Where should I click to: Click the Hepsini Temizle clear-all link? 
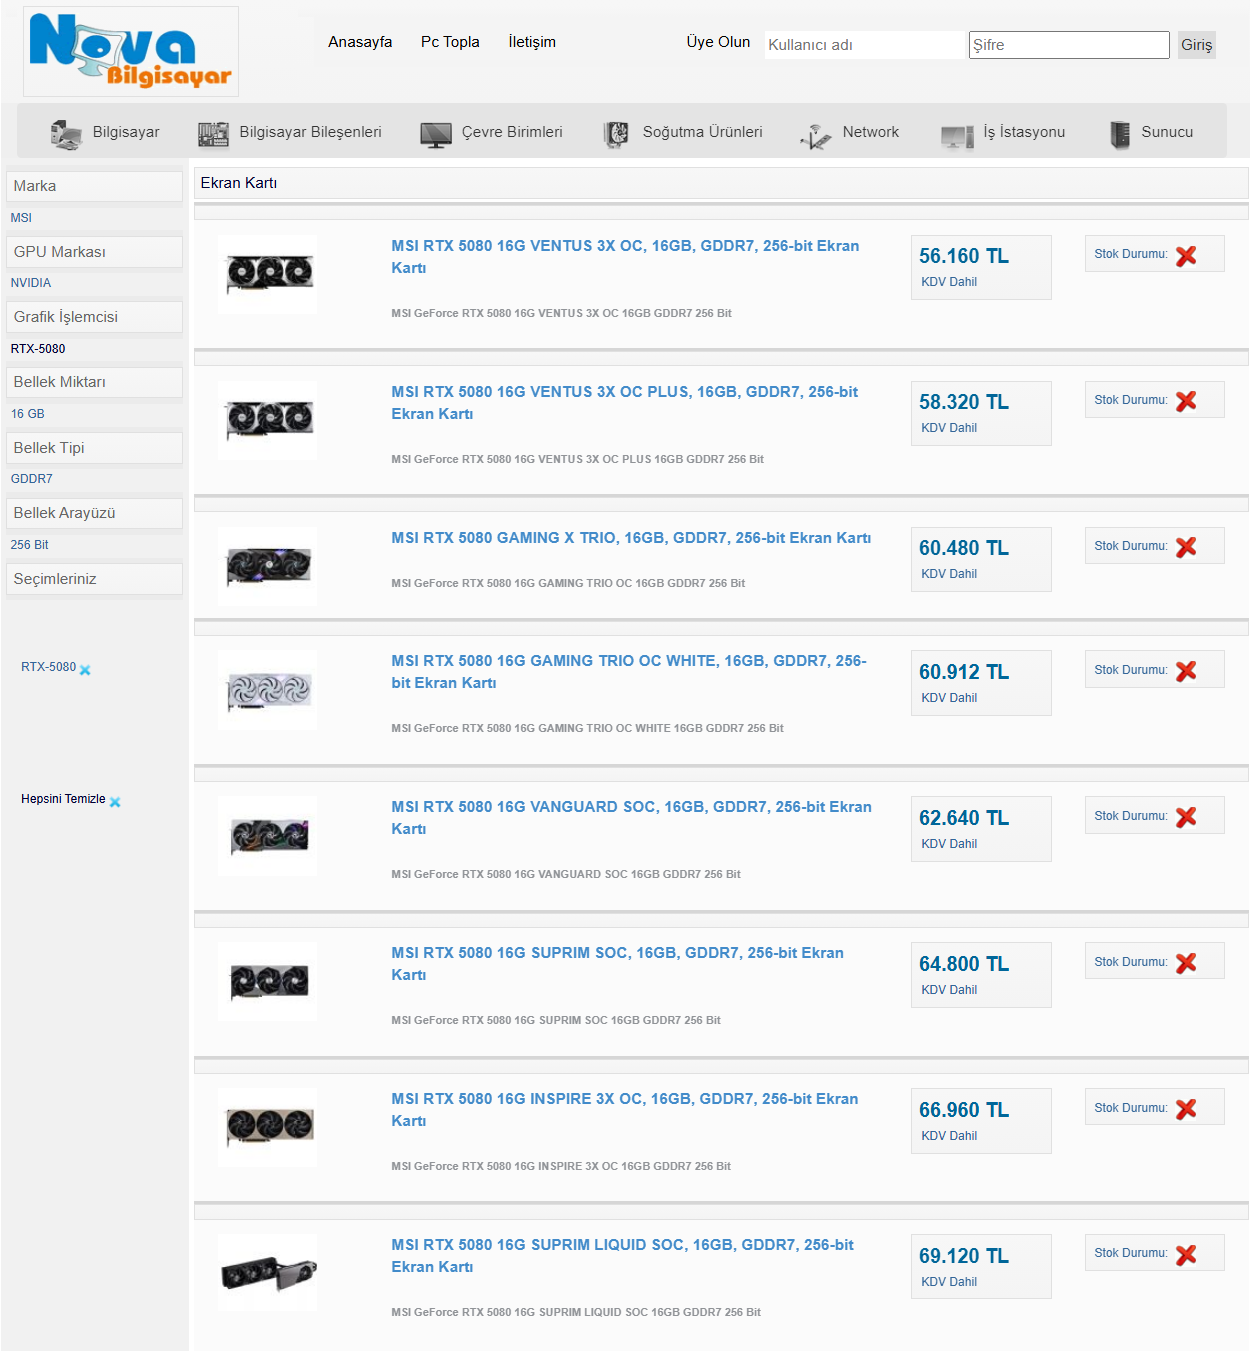click(63, 799)
